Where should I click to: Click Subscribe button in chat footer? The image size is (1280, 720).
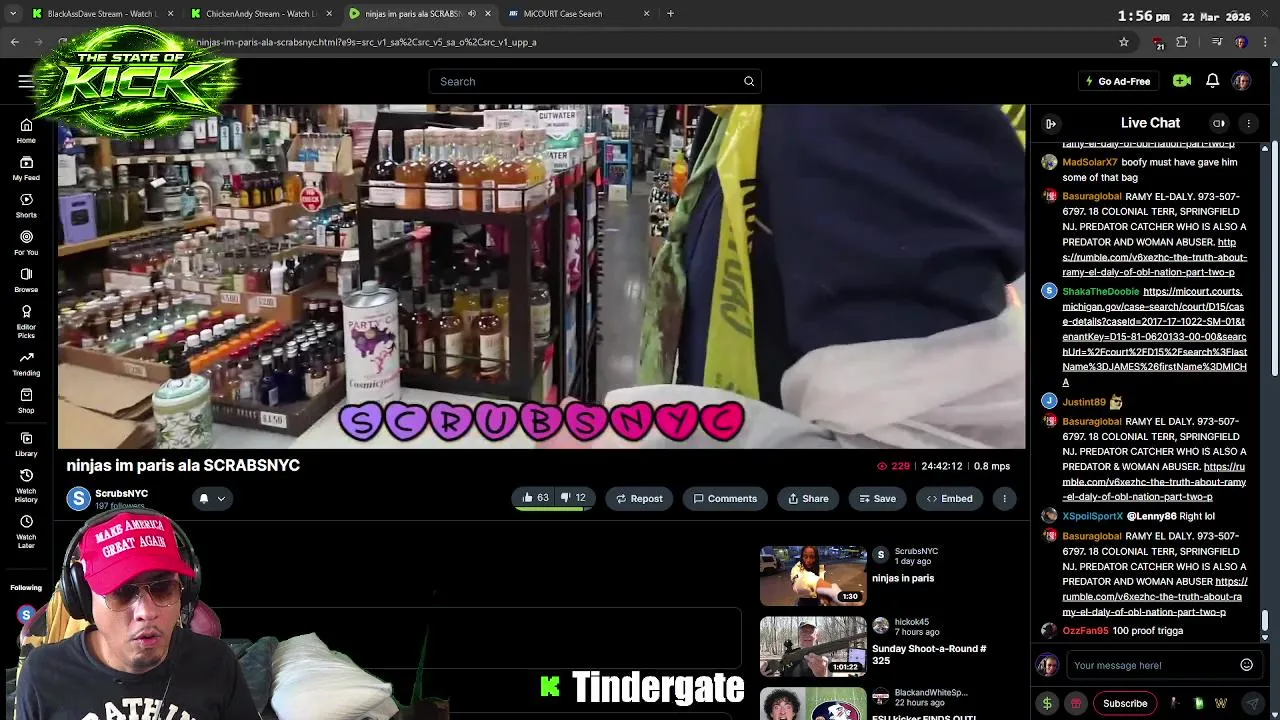point(1125,704)
